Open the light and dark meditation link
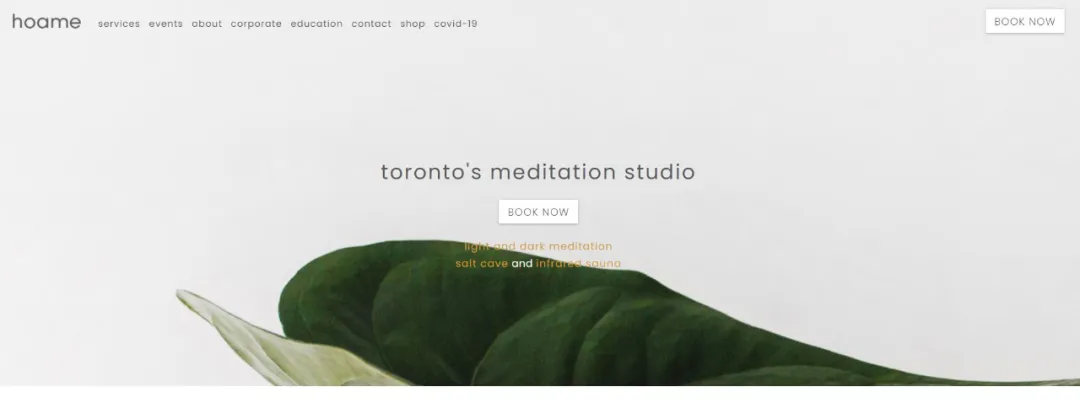The width and height of the screenshot is (1080, 419). [x=538, y=246]
